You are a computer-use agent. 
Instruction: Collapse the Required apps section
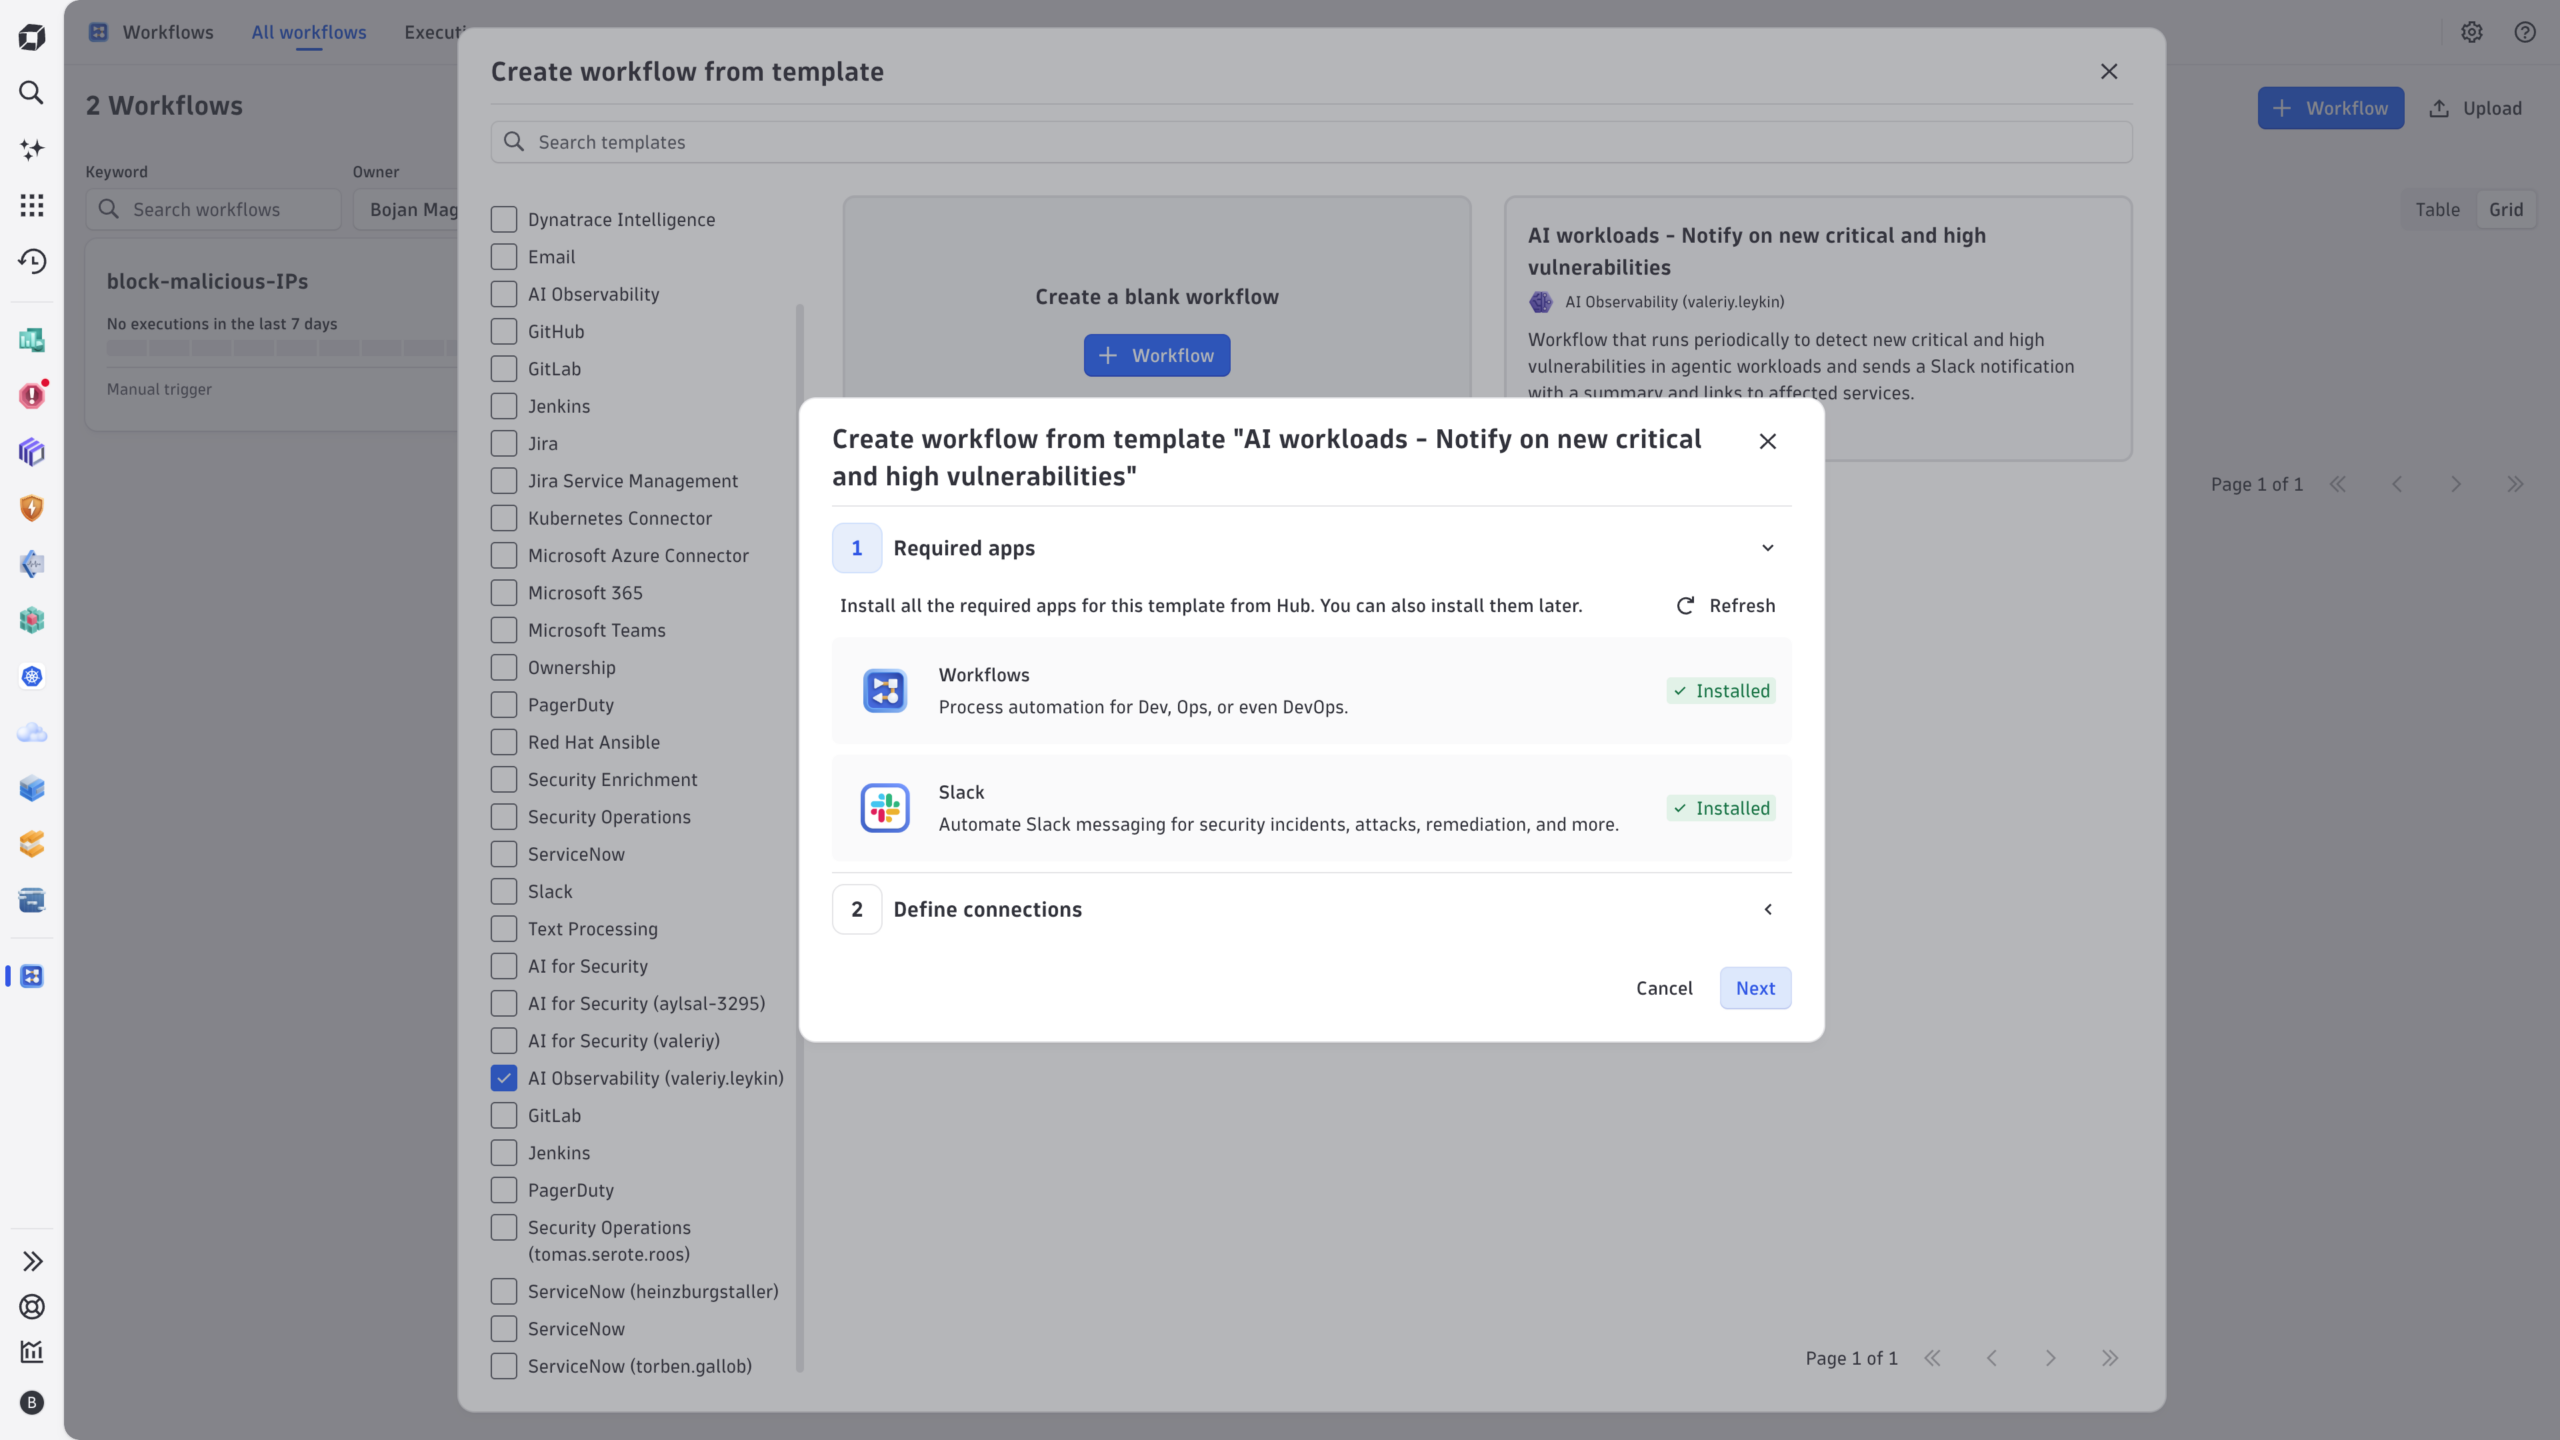(1768, 548)
